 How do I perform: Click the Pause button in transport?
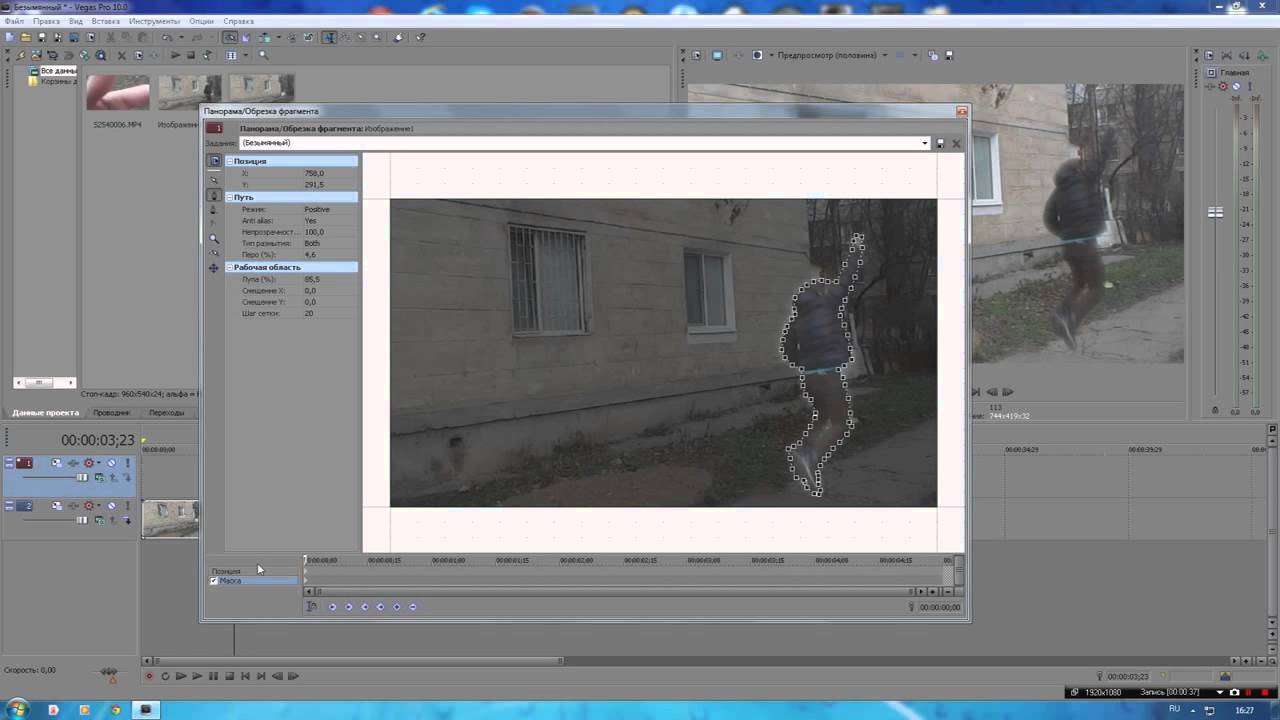click(213, 676)
